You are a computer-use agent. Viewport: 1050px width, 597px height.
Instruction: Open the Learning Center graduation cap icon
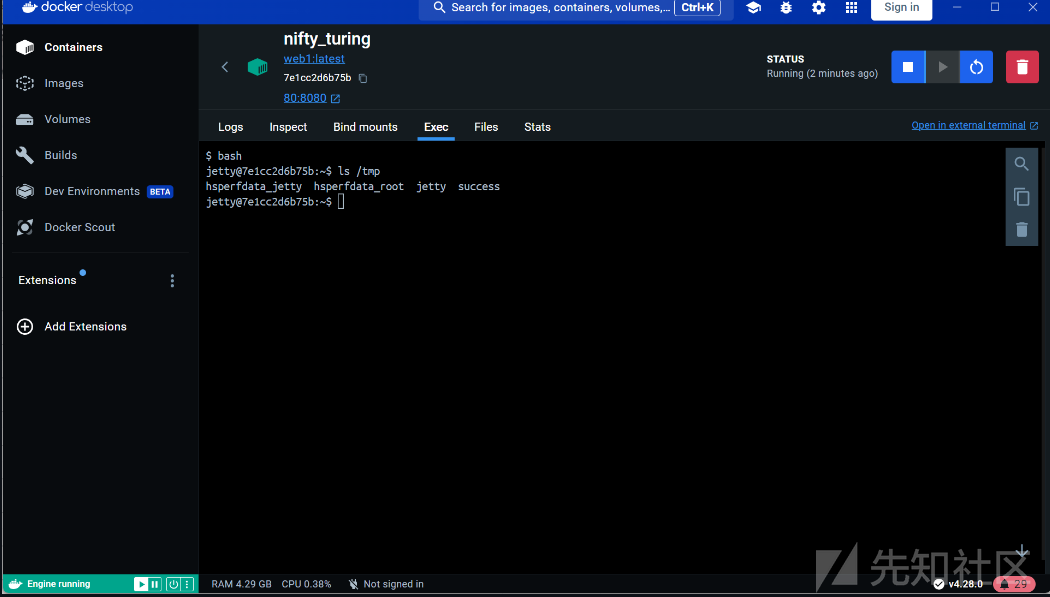[753, 7]
